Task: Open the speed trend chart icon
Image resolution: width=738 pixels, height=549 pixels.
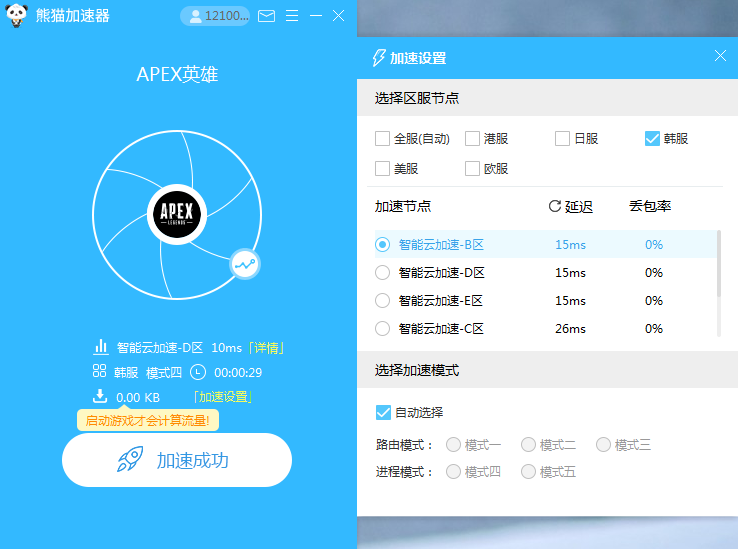Action: [x=245, y=264]
